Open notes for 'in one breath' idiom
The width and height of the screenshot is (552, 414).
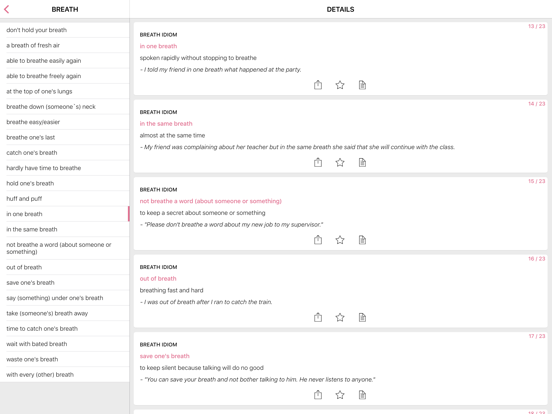point(362,85)
